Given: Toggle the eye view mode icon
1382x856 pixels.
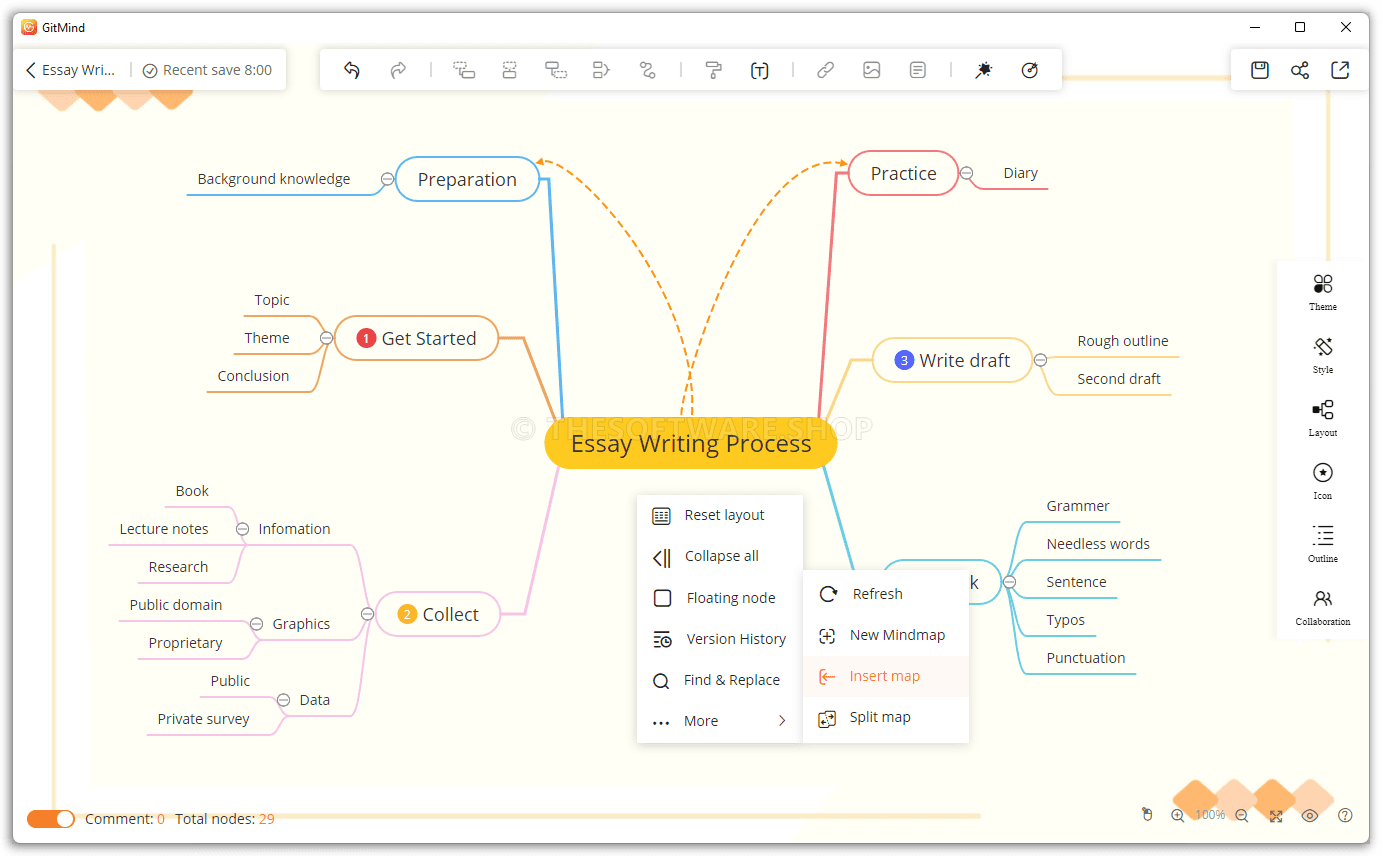Looking at the screenshot, I should (1310, 816).
